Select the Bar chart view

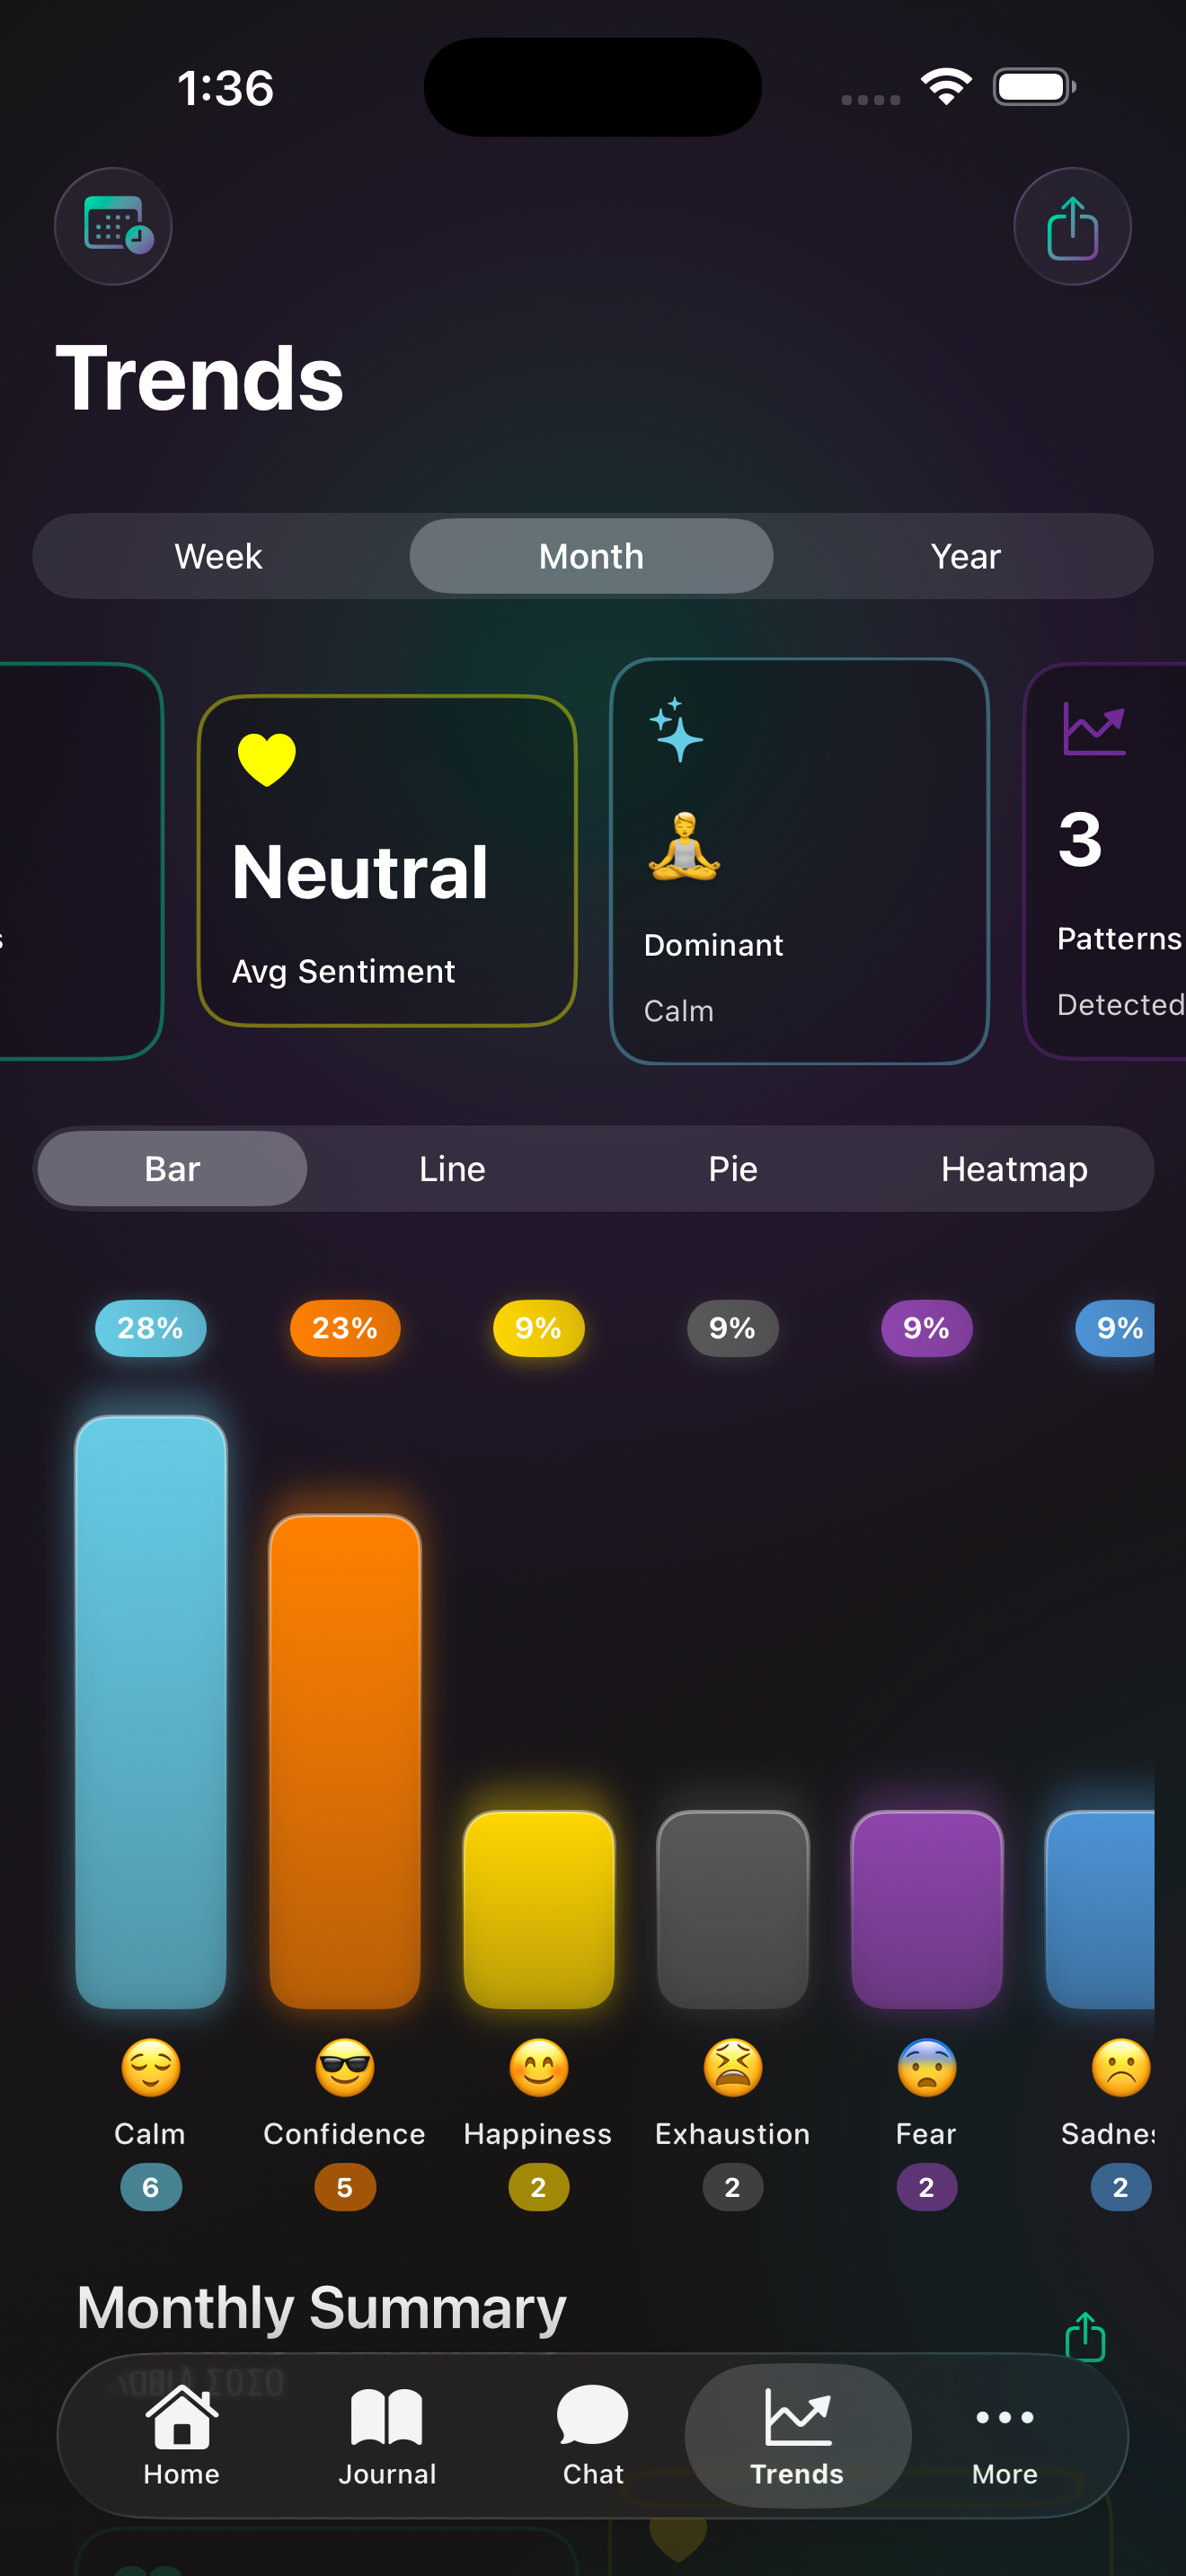click(172, 1168)
